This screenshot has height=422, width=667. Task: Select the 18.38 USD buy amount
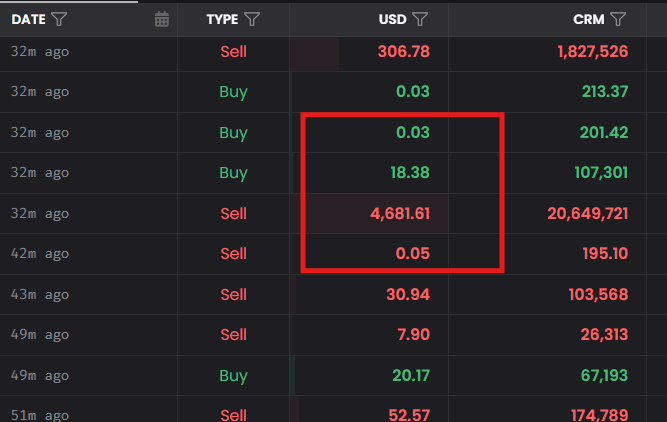(410, 173)
